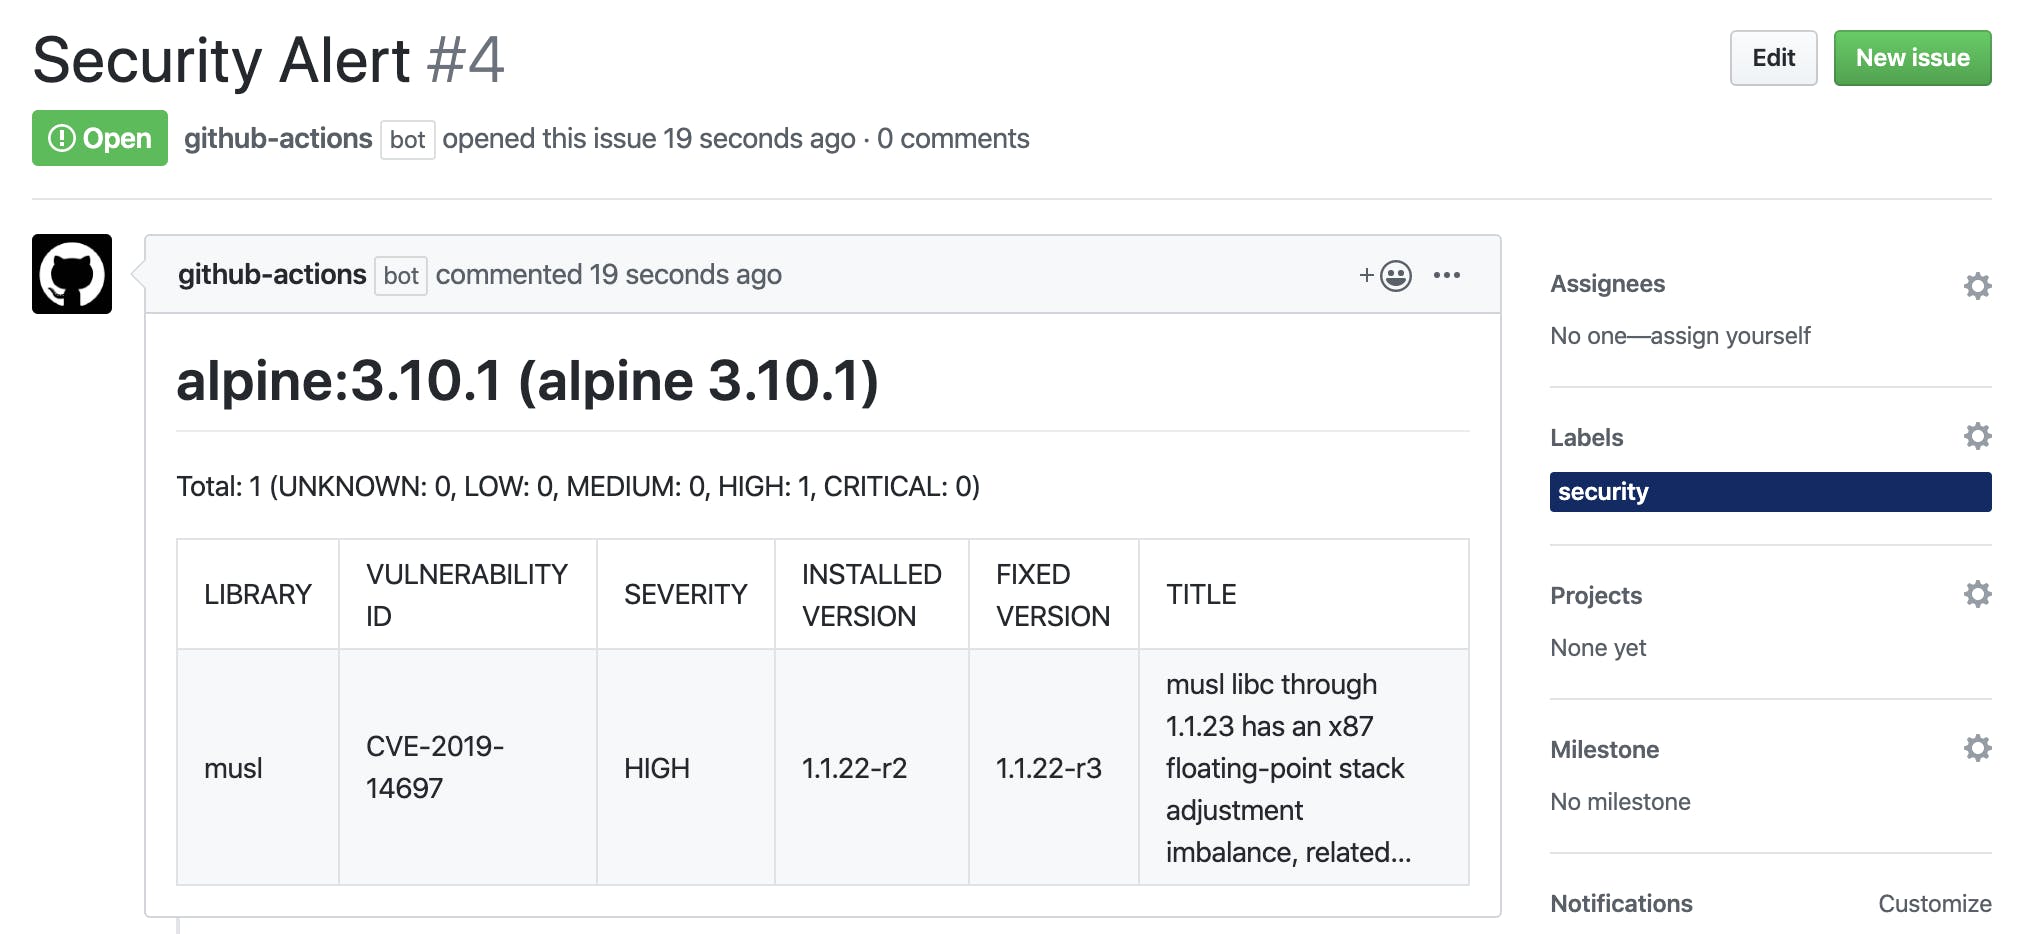Open github-actions profile from comment header

coord(272,275)
